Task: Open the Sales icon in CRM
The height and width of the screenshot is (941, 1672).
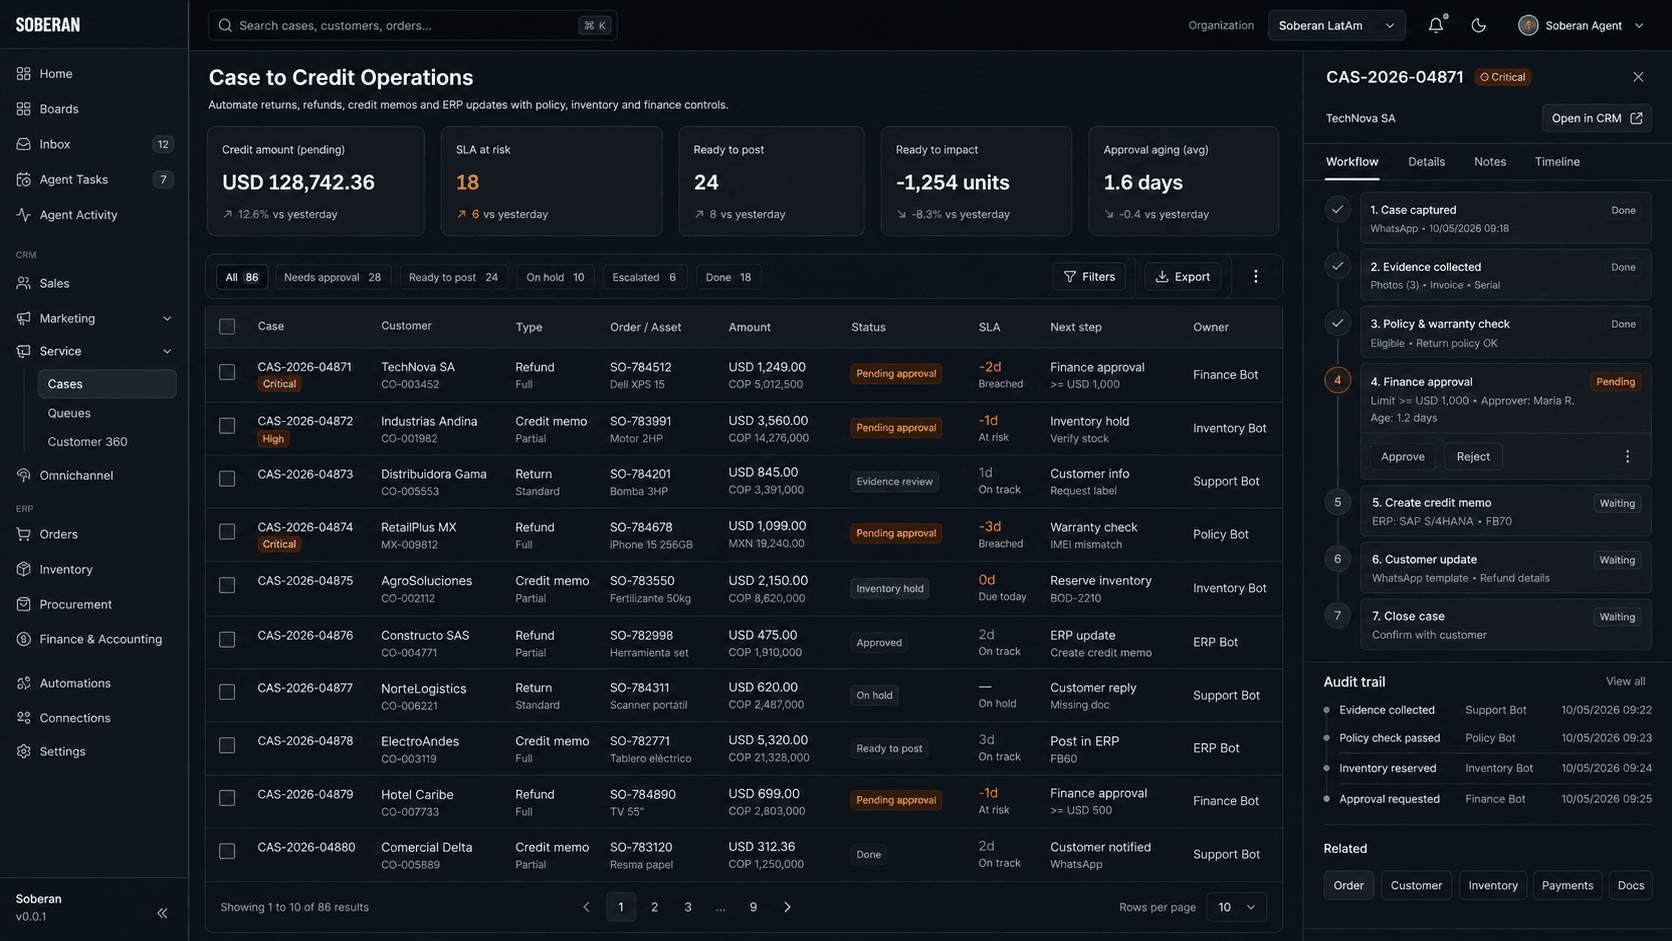Action: point(23,284)
